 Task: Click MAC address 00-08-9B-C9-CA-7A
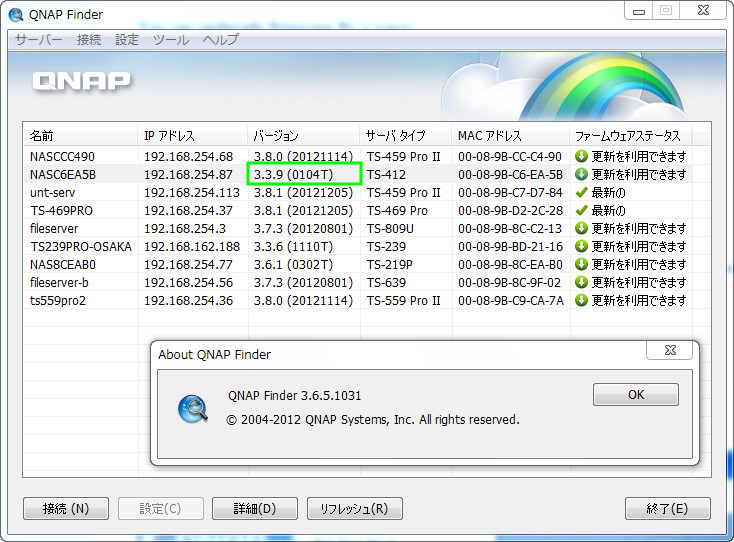point(511,300)
